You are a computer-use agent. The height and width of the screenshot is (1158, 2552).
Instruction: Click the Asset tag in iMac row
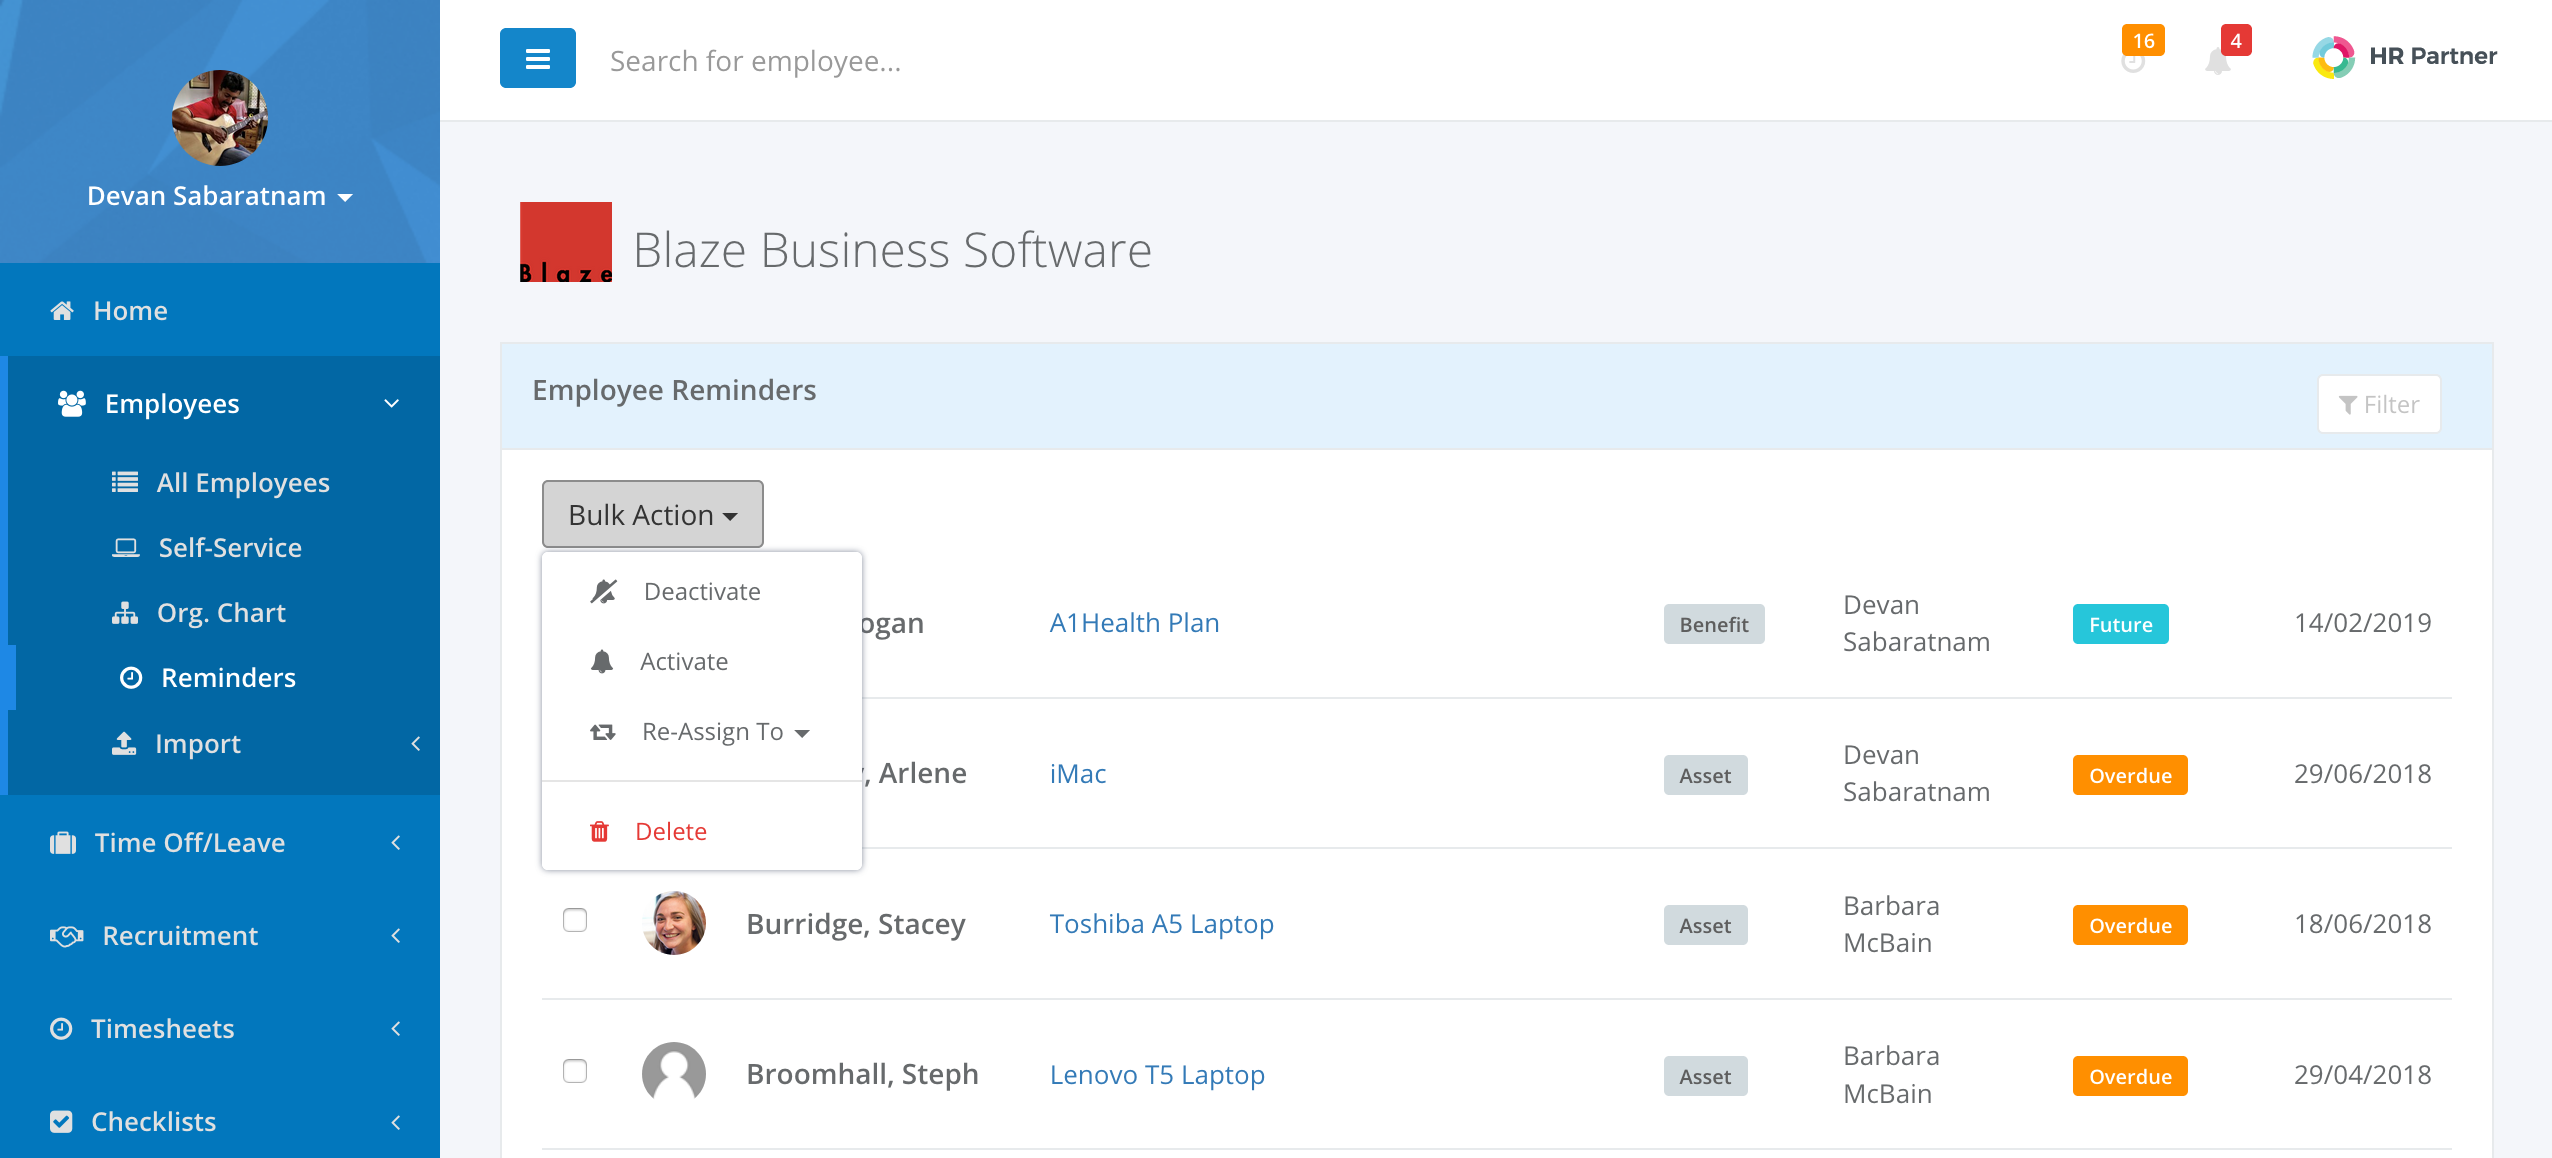1705,775
